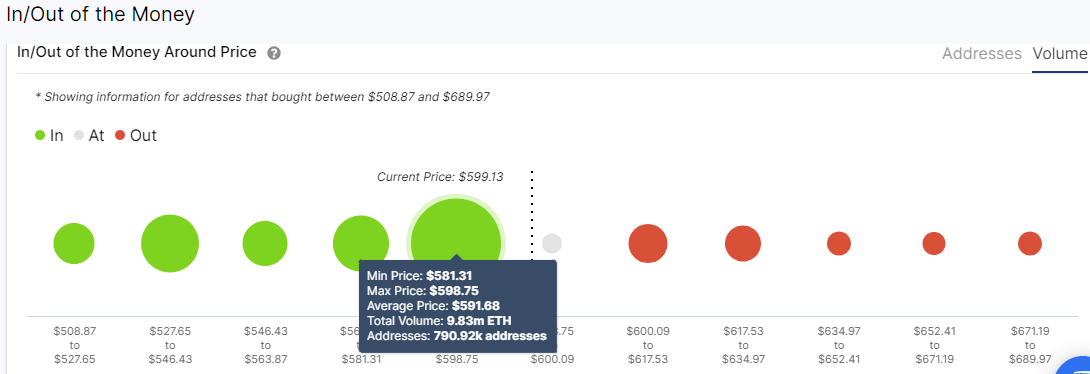Select the Volume tab
Image resolution: width=1090 pixels, height=374 pixels.
[1060, 54]
